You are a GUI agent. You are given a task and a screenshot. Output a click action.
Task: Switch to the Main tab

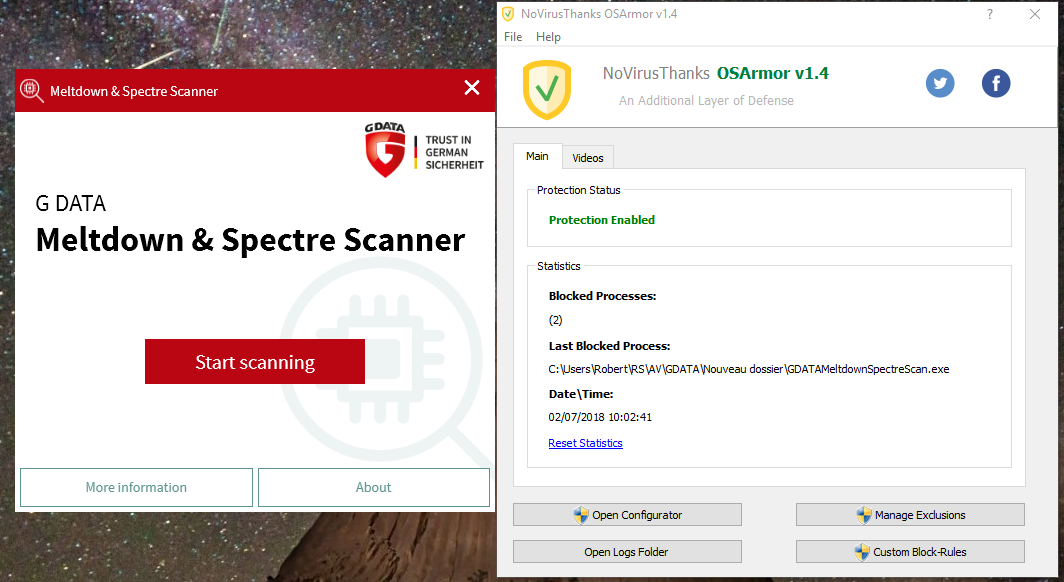point(537,156)
